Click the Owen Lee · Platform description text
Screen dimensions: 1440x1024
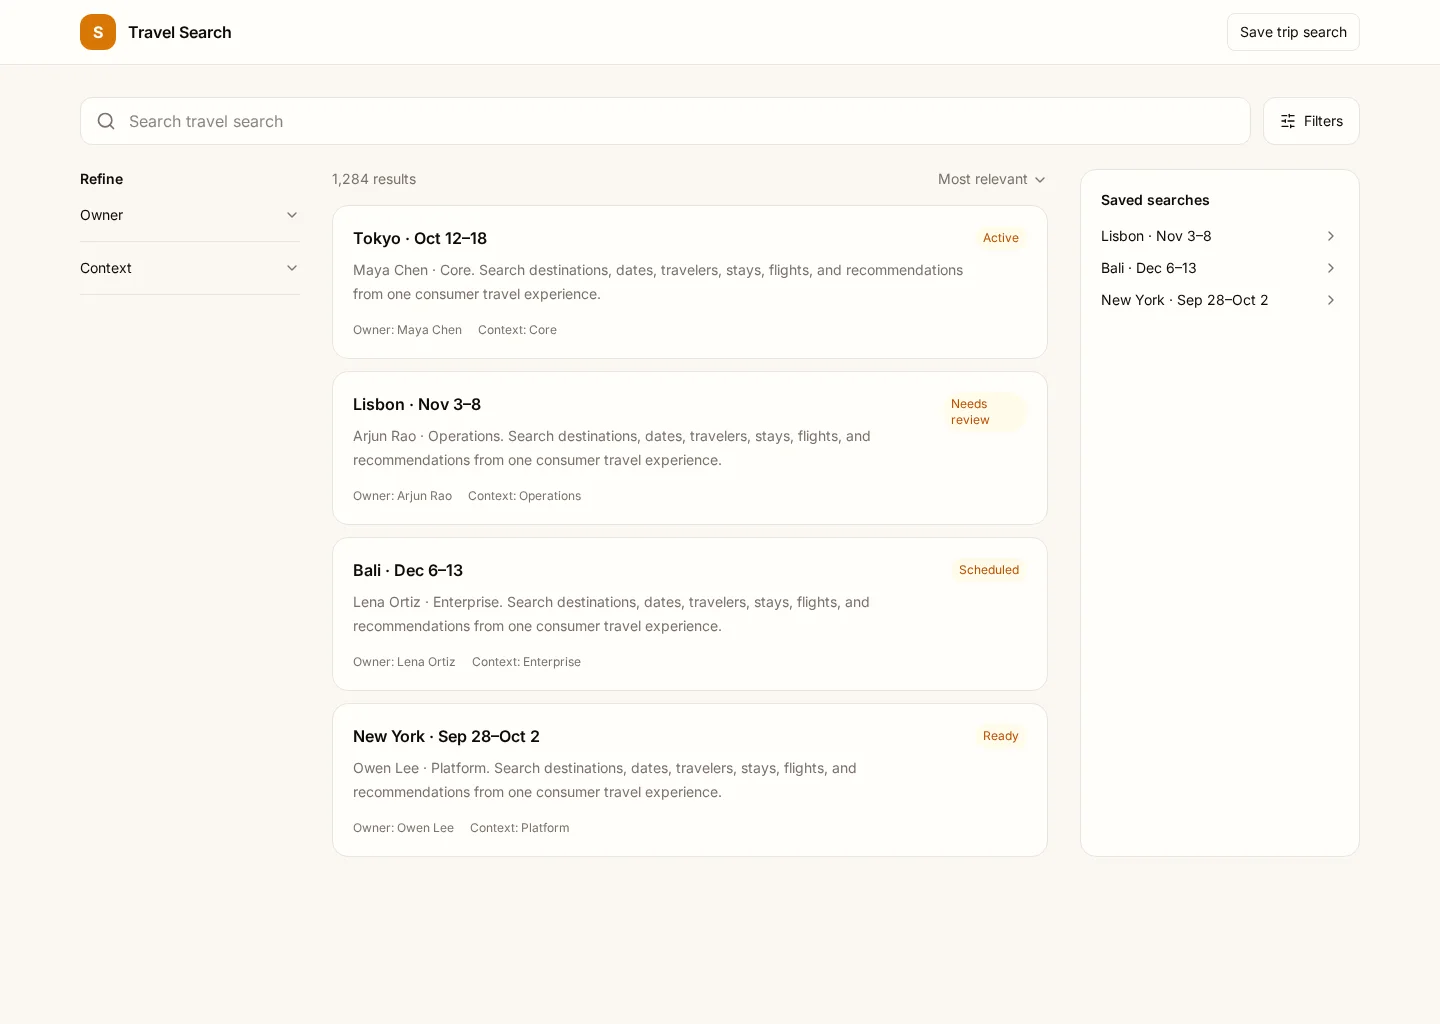coord(605,780)
